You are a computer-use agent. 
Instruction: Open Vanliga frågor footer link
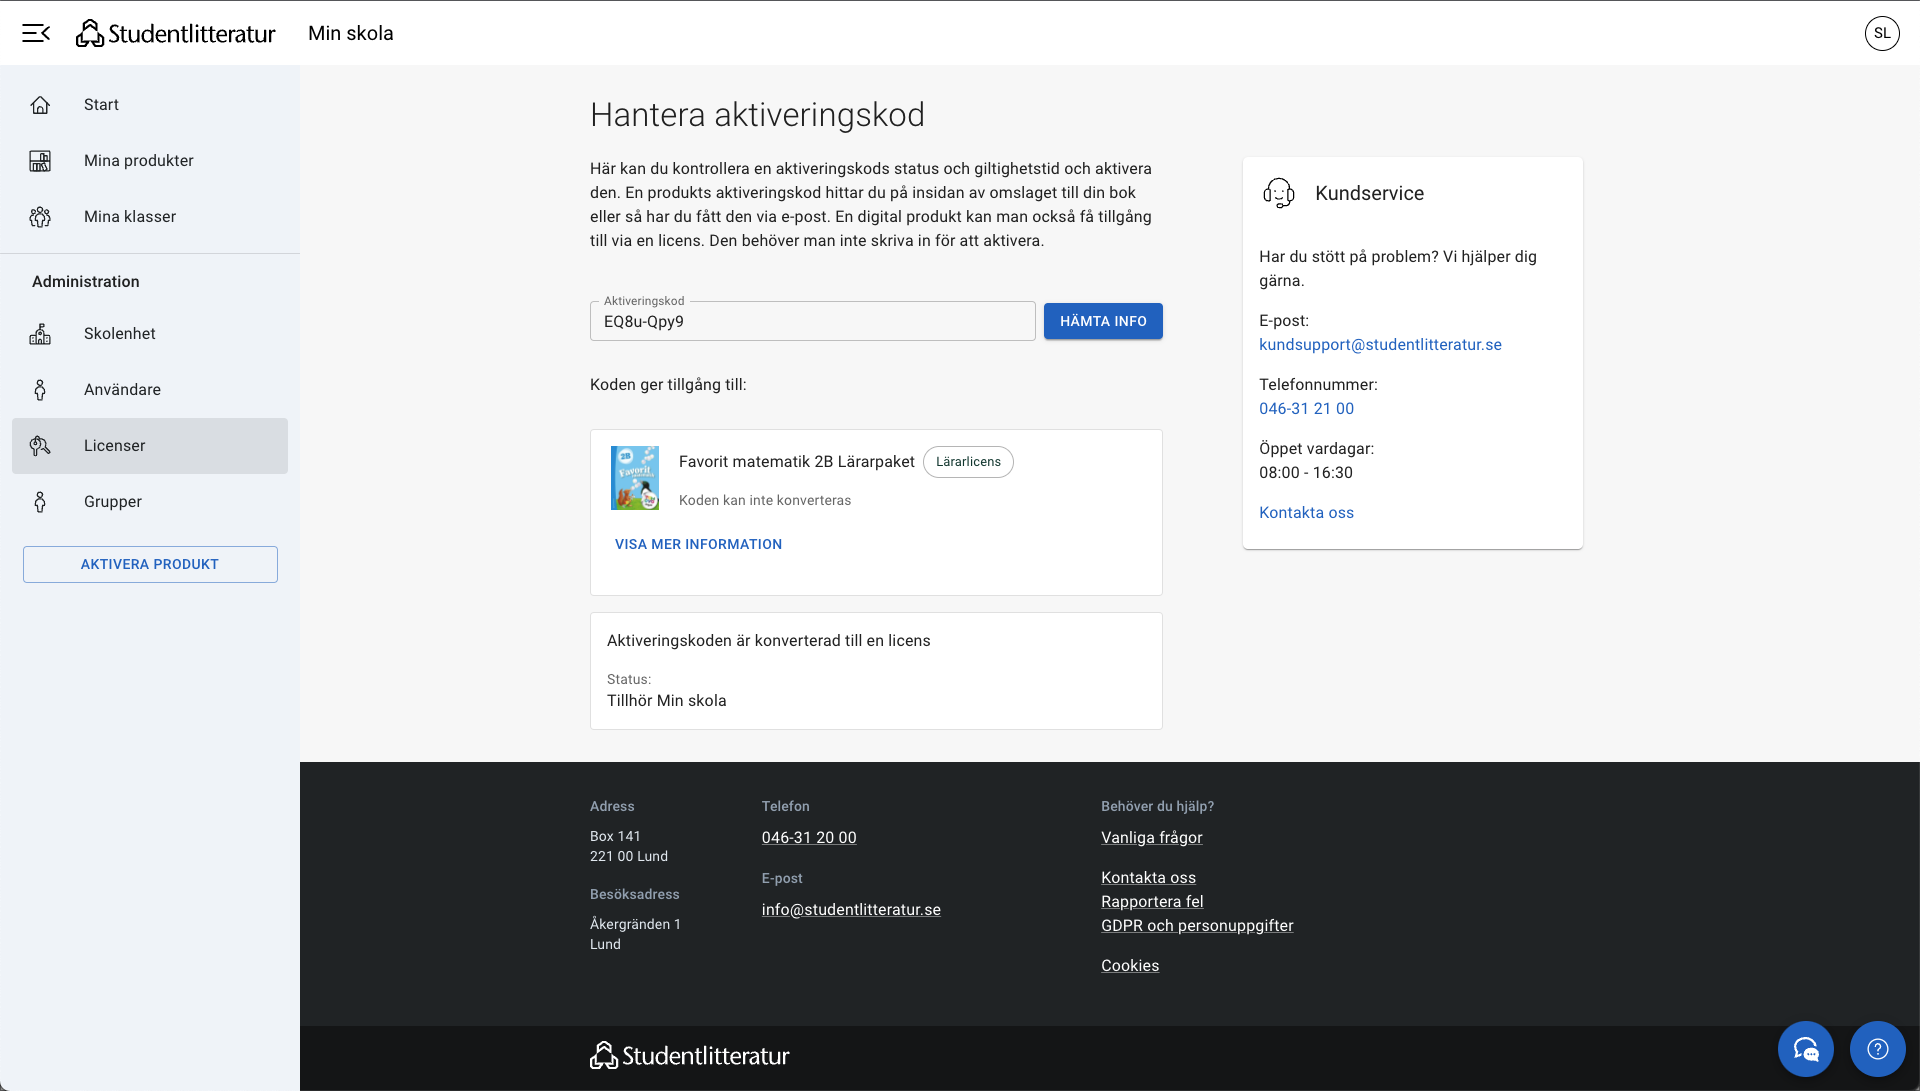(1151, 838)
